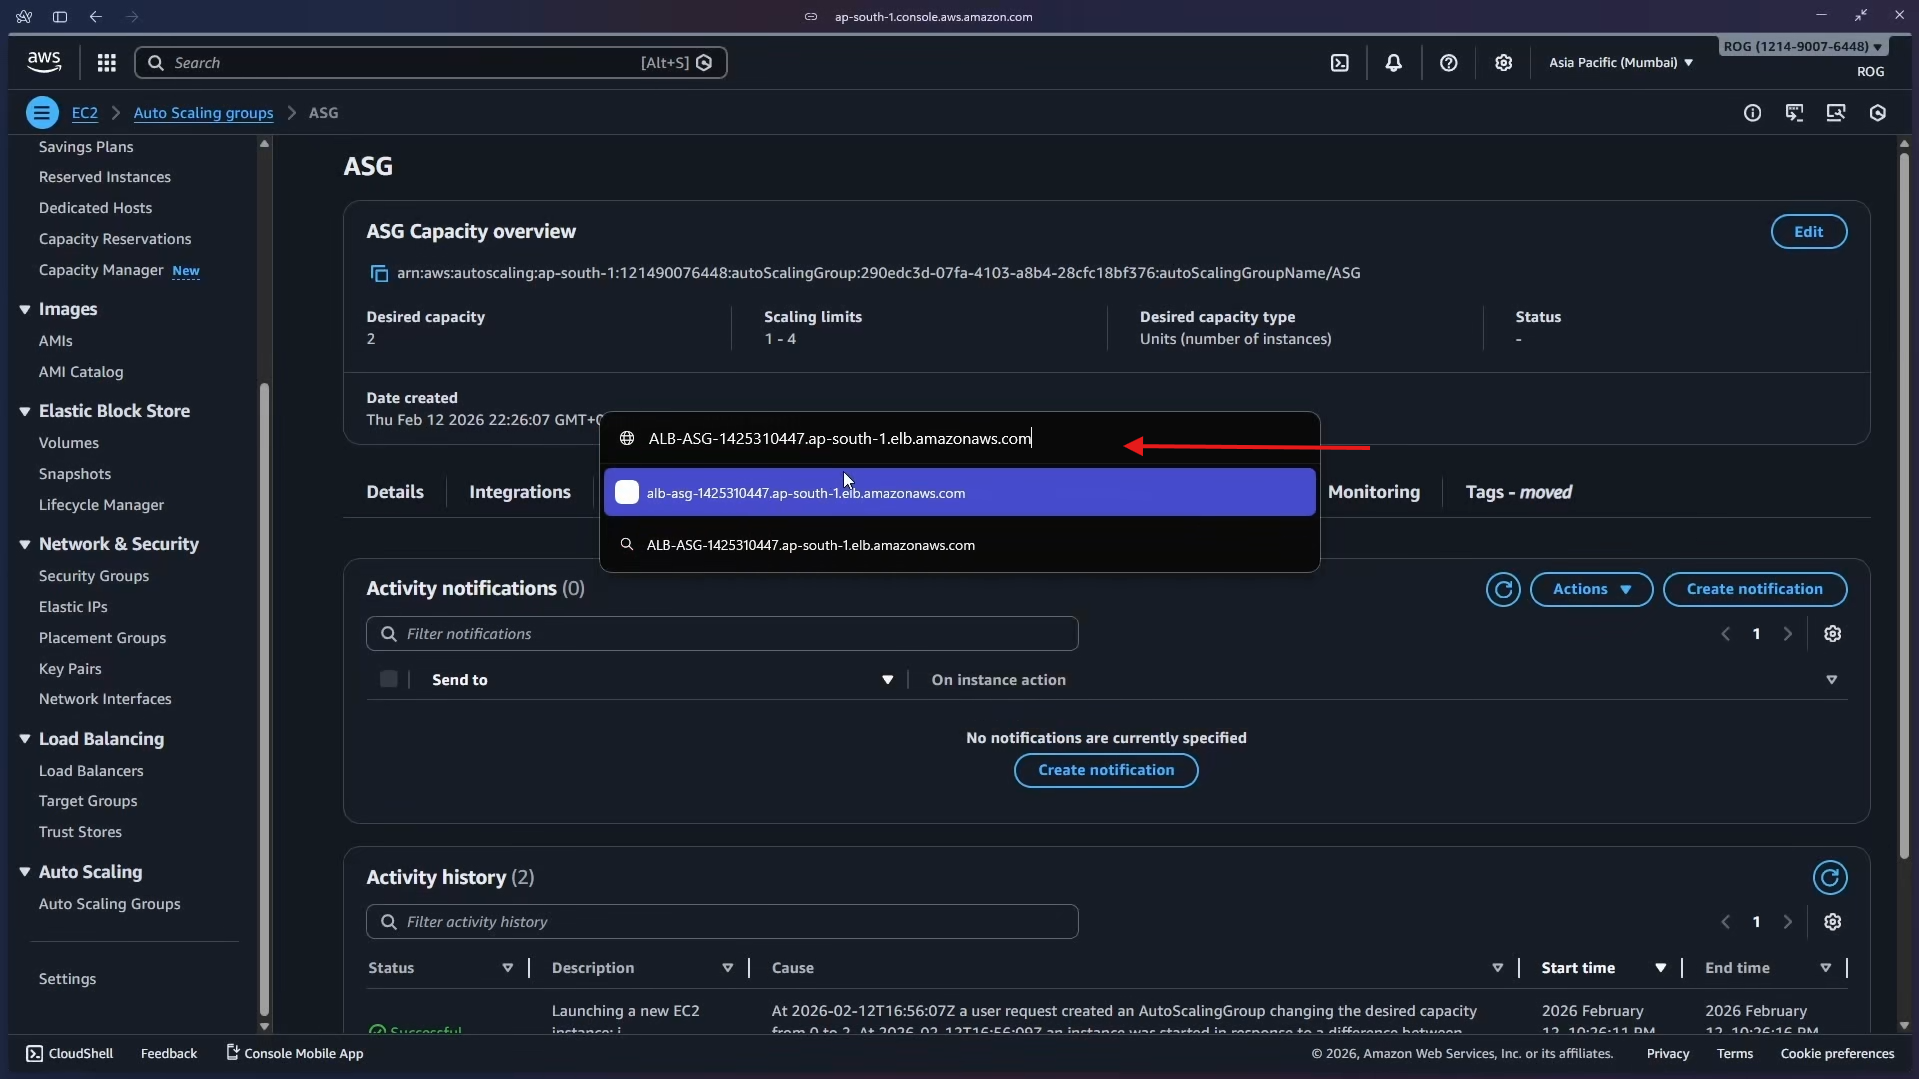This screenshot has height=1079, width=1919.
Task: Open the Asia Pacific (Mumbai) region selector
Action: coord(1620,63)
